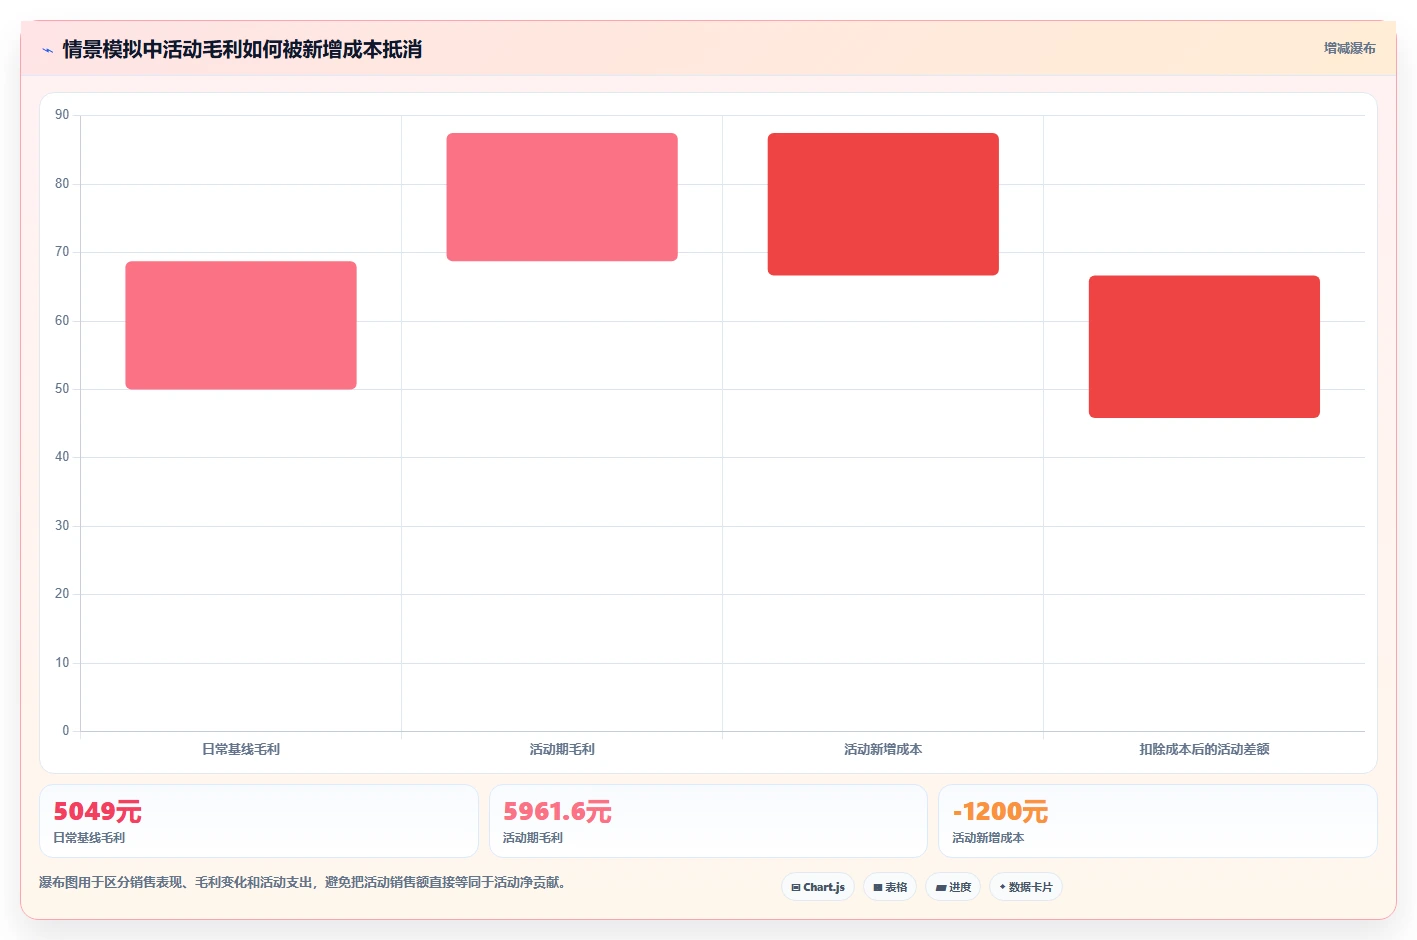Click the x-axis label 活动期毛利
1417x940 pixels.
562,749
